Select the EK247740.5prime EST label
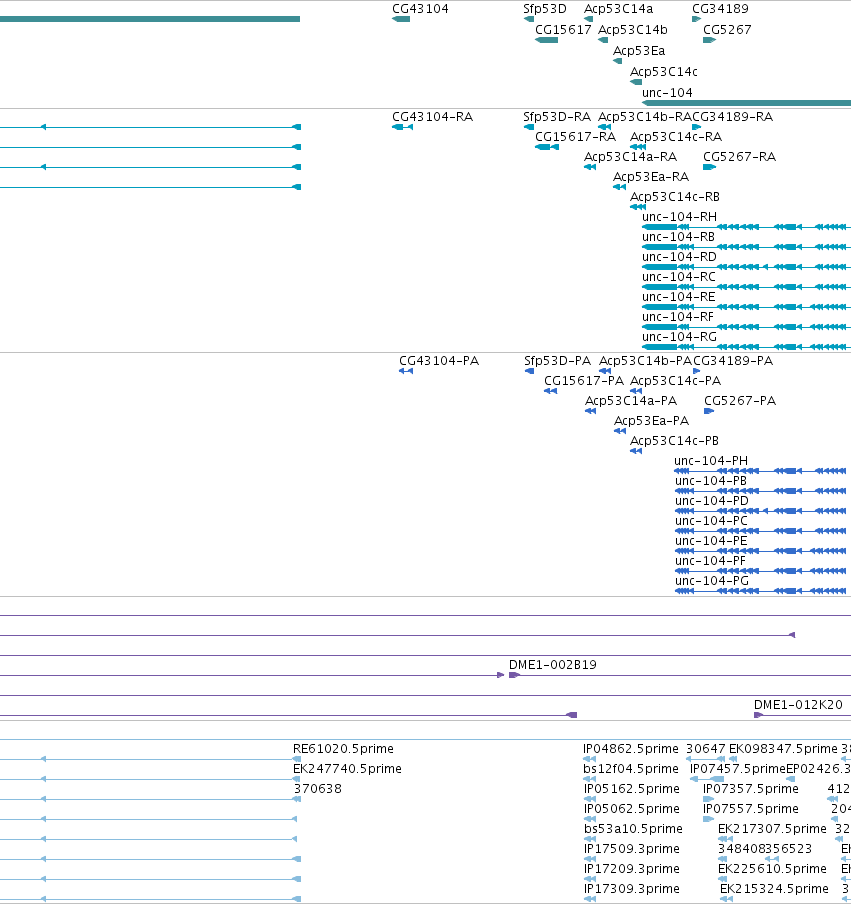Image resolution: width=851 pixels, height=904 pixels. pyautogui.click(x=347, y=769)
